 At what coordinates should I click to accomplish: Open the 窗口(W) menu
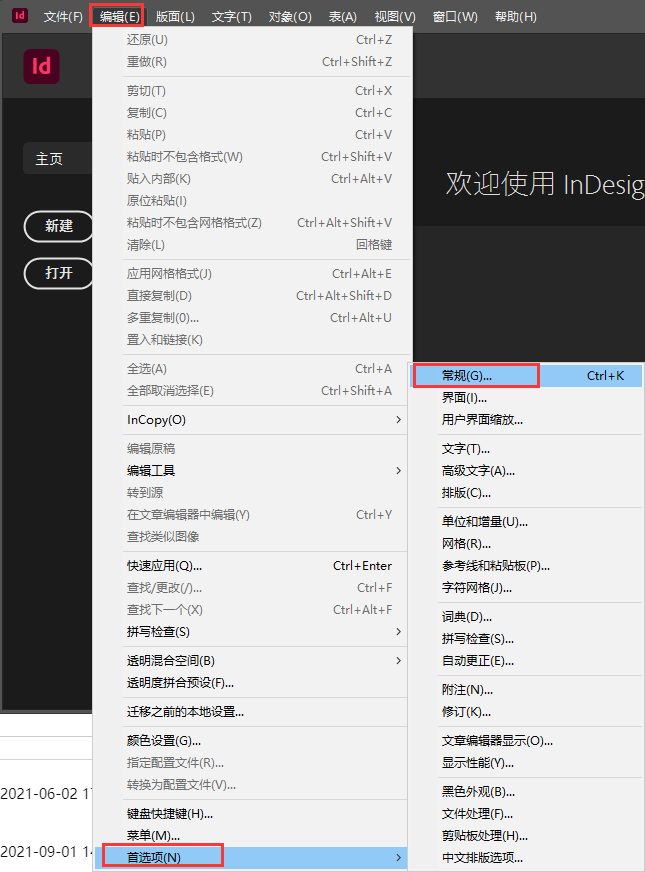click(x=455, y=17)
